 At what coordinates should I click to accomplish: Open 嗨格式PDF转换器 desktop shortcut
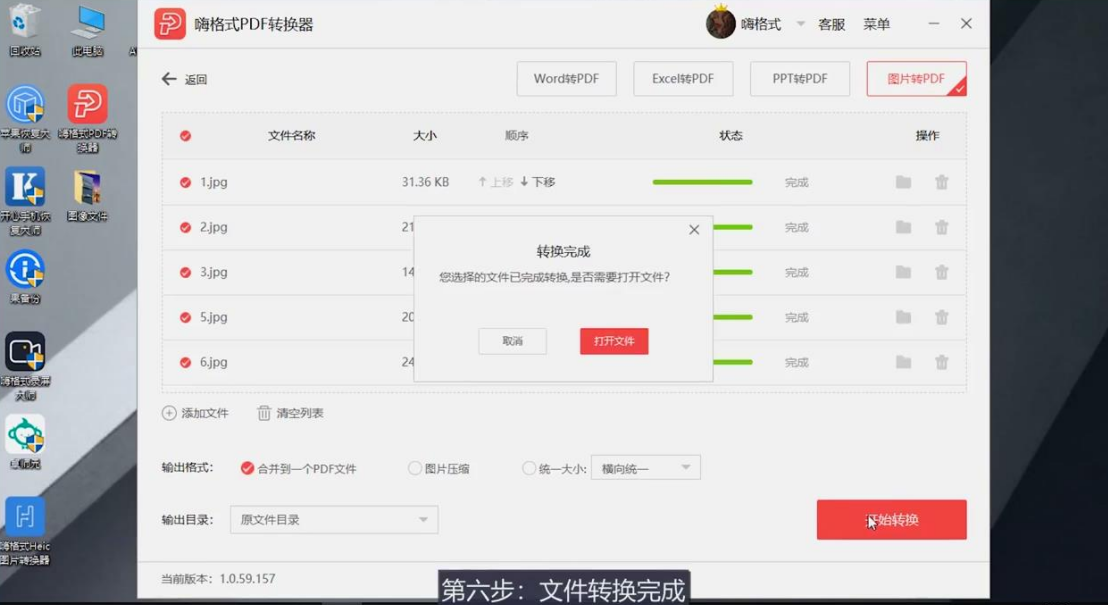[88, 119]
